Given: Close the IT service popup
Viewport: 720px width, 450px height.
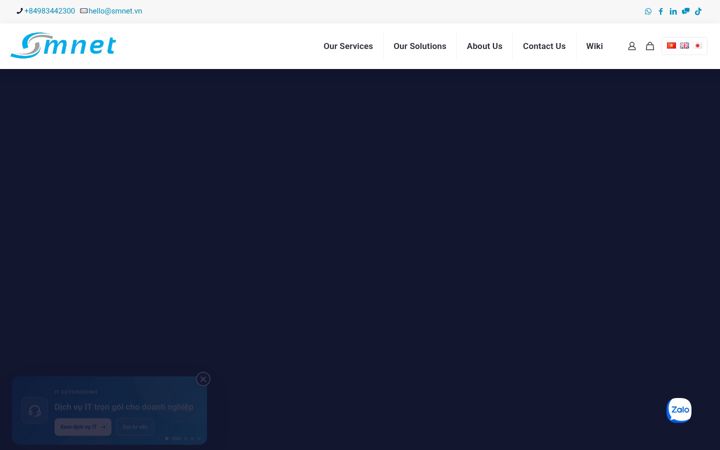Looking at the screenshot, I should coord(203,379).
